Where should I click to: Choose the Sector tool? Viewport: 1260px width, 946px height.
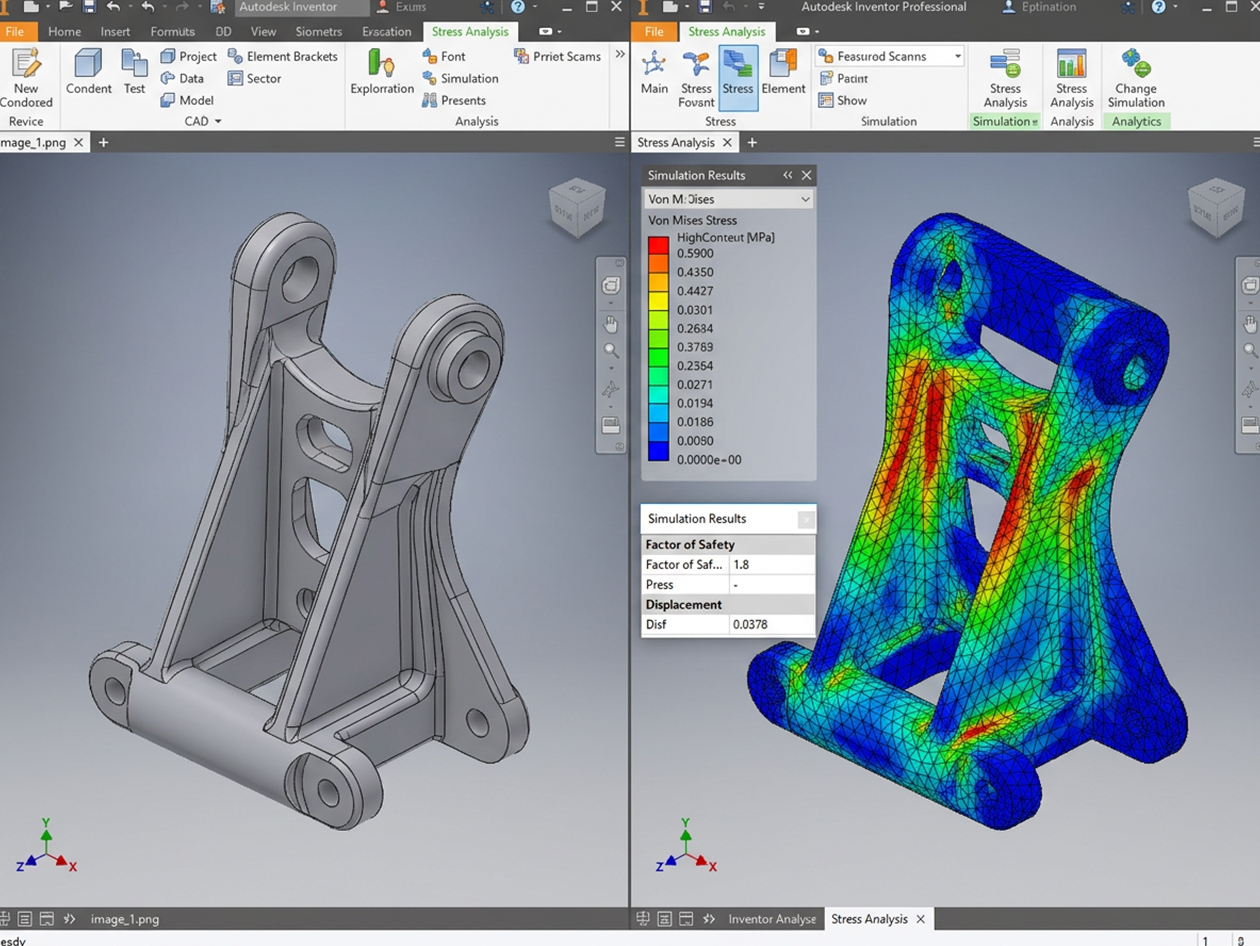click(254, 78)
